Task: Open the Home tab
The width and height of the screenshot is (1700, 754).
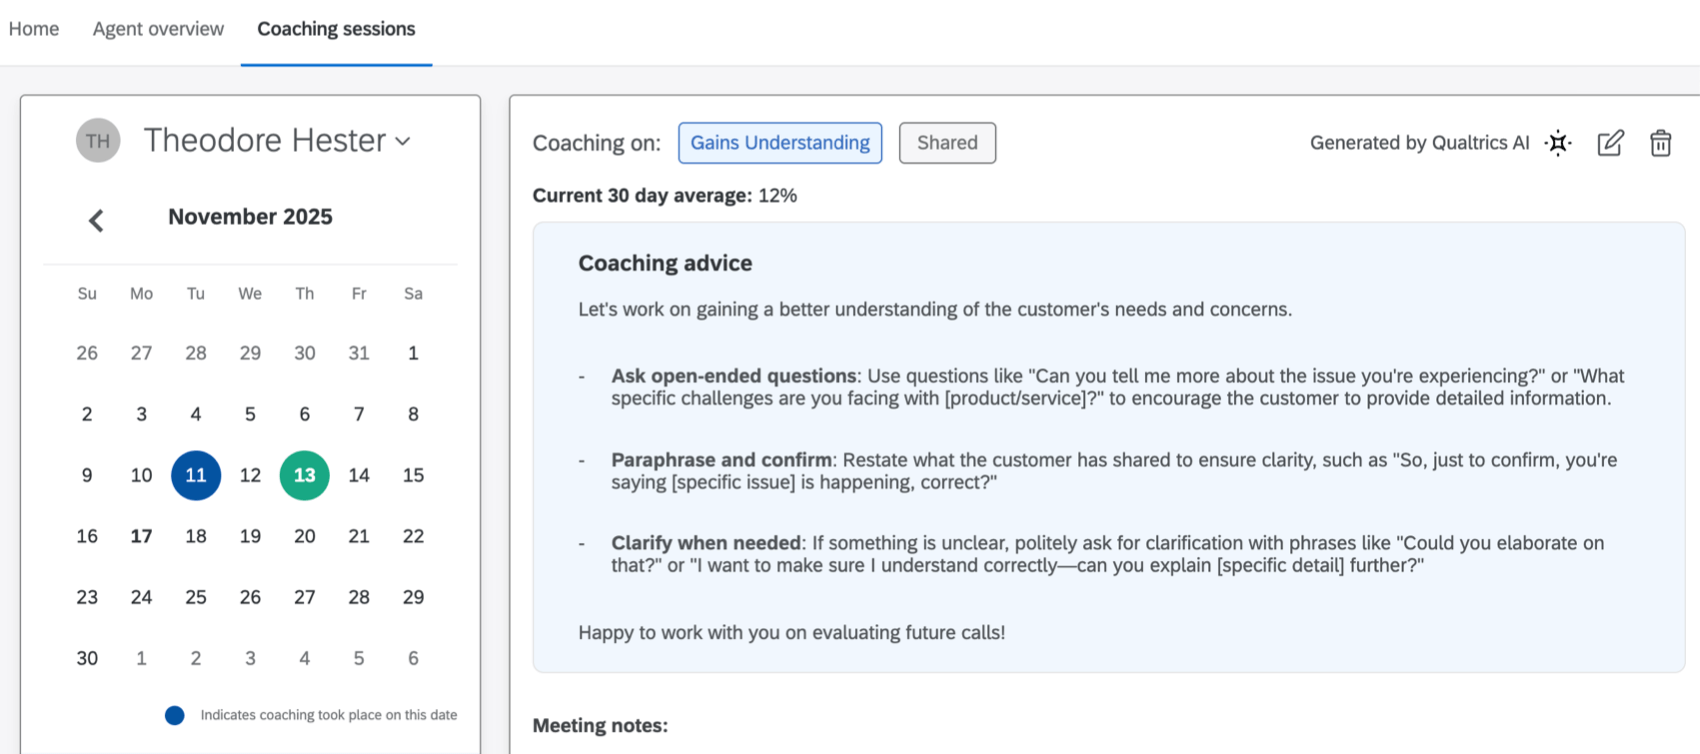Action: coord(34,29)
